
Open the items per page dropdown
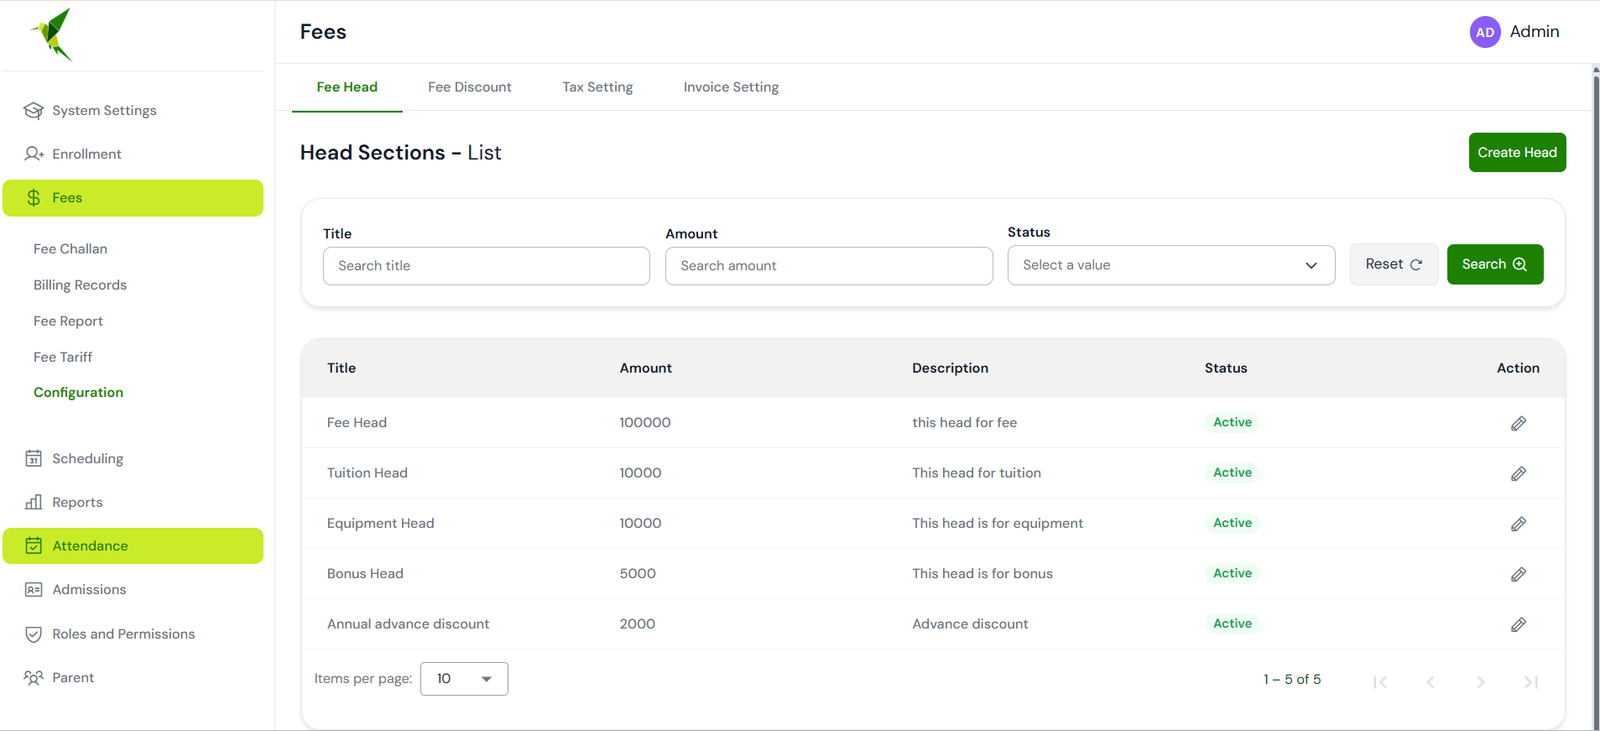464,679
